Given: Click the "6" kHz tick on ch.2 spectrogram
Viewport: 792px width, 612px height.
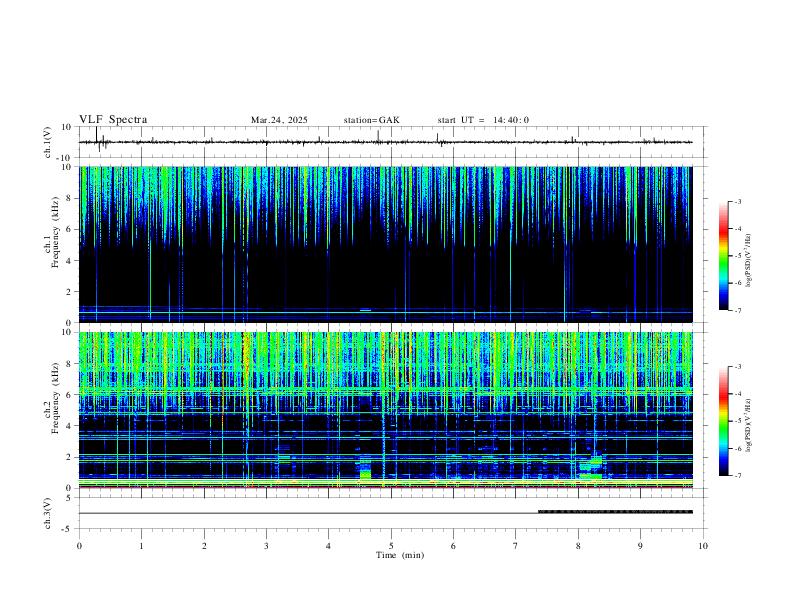Looking at the screenshot, I should click(x=69, y=395).
